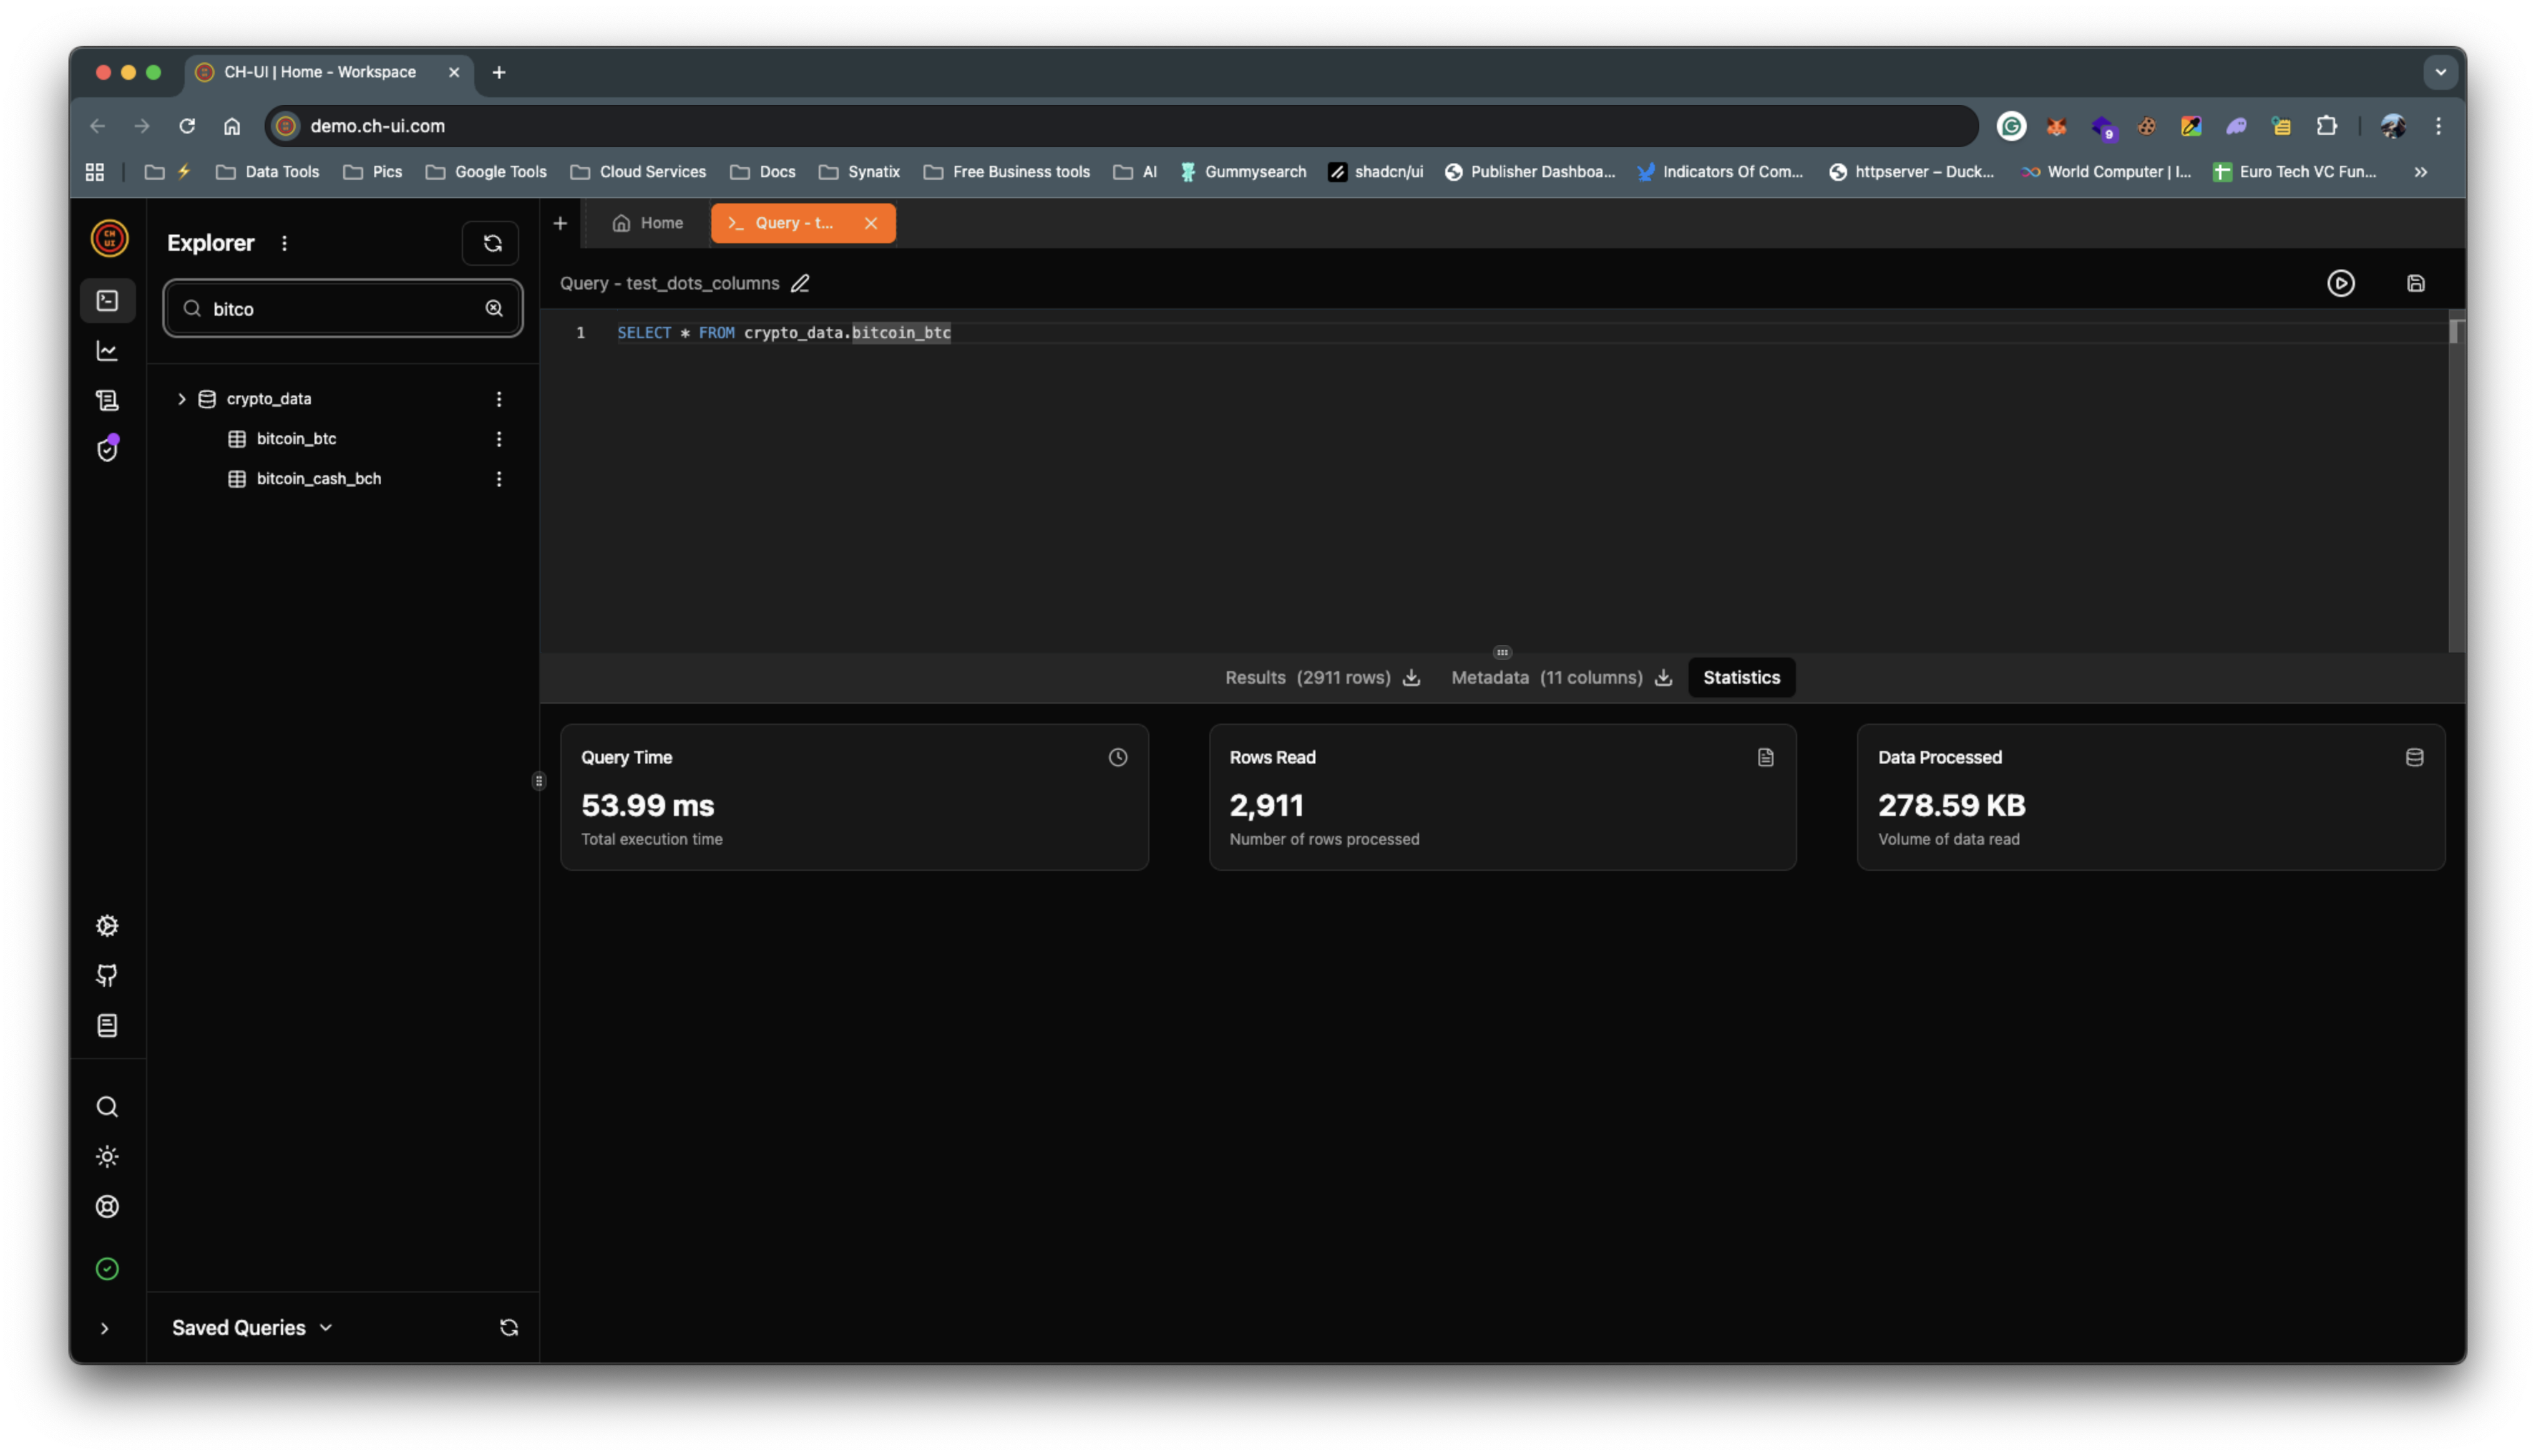This screenshot has height=1456, width=2536.
Task: Run the query with play button
Action: click(2341, 283)
